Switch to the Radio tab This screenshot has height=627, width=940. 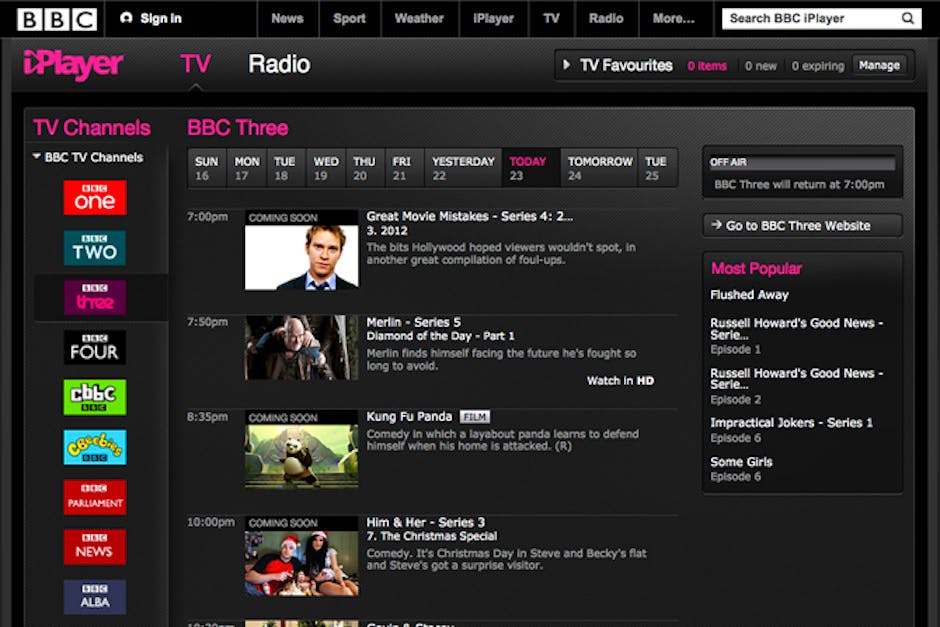pos(279,65)
